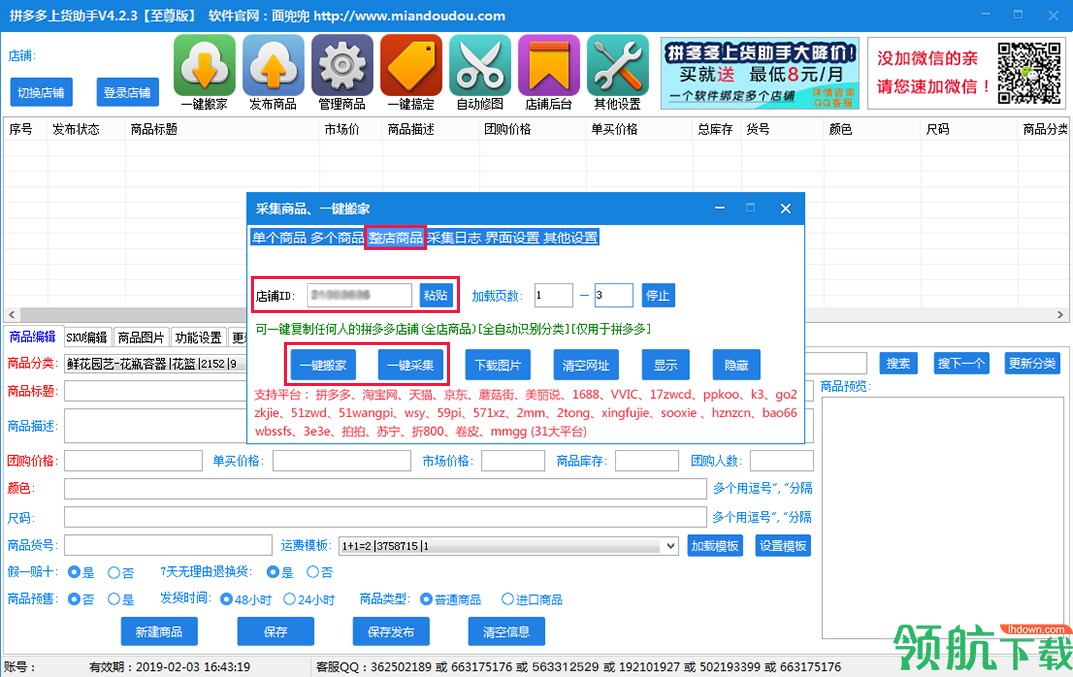Switch to 单个商品 tab in dialog
The width and height of the screenshot is (1073, 677).
click(x=279, y=238)
